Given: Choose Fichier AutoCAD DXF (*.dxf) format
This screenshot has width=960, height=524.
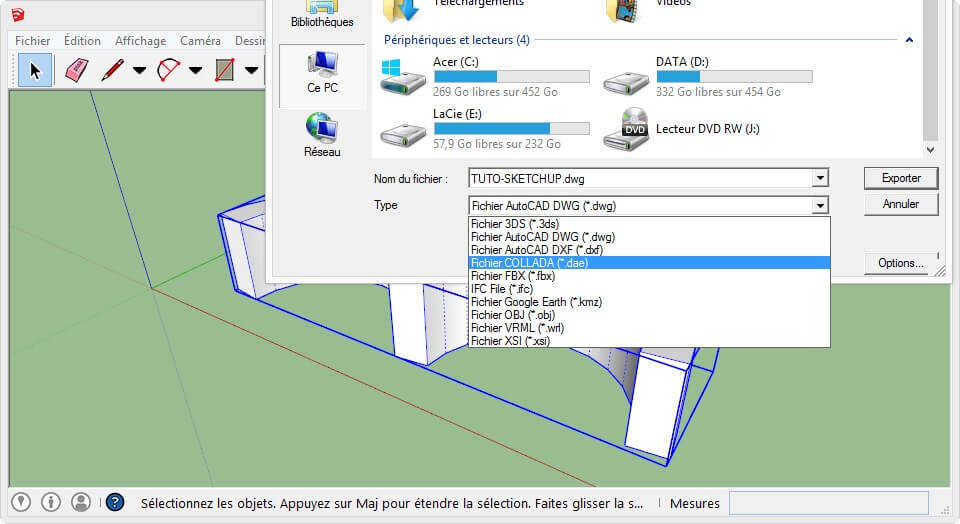Looking at the screenshot, I should pyautogui.click(x=649, y=250).
